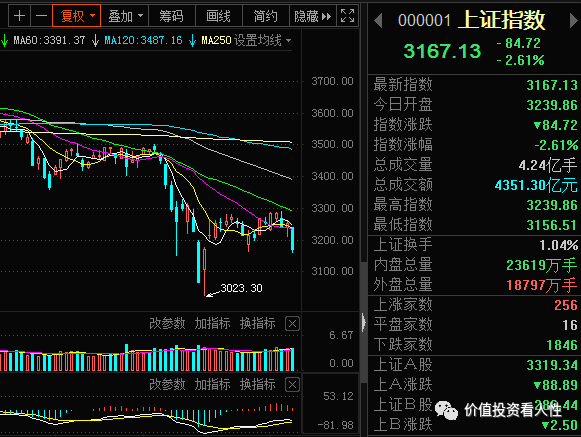Click the 3100.00 price axis label

click(x=332, y=271)
